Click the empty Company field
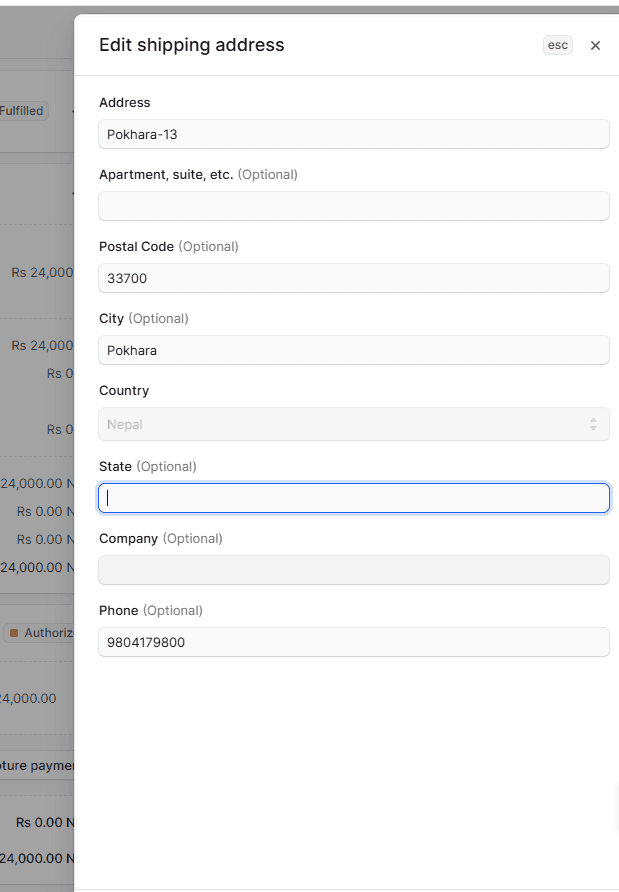619x892 pixels. click(x=353, y=570)
